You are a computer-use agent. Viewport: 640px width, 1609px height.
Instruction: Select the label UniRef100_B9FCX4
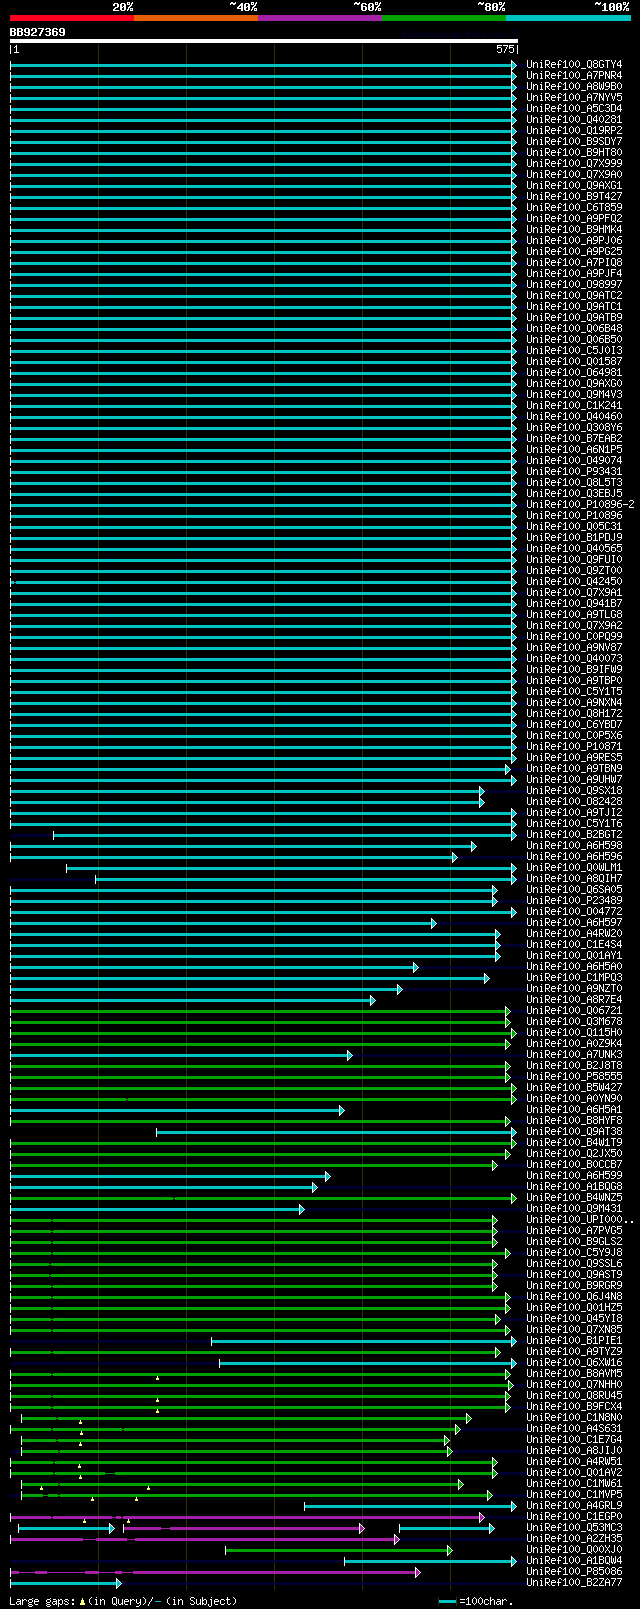(574, 1407)
